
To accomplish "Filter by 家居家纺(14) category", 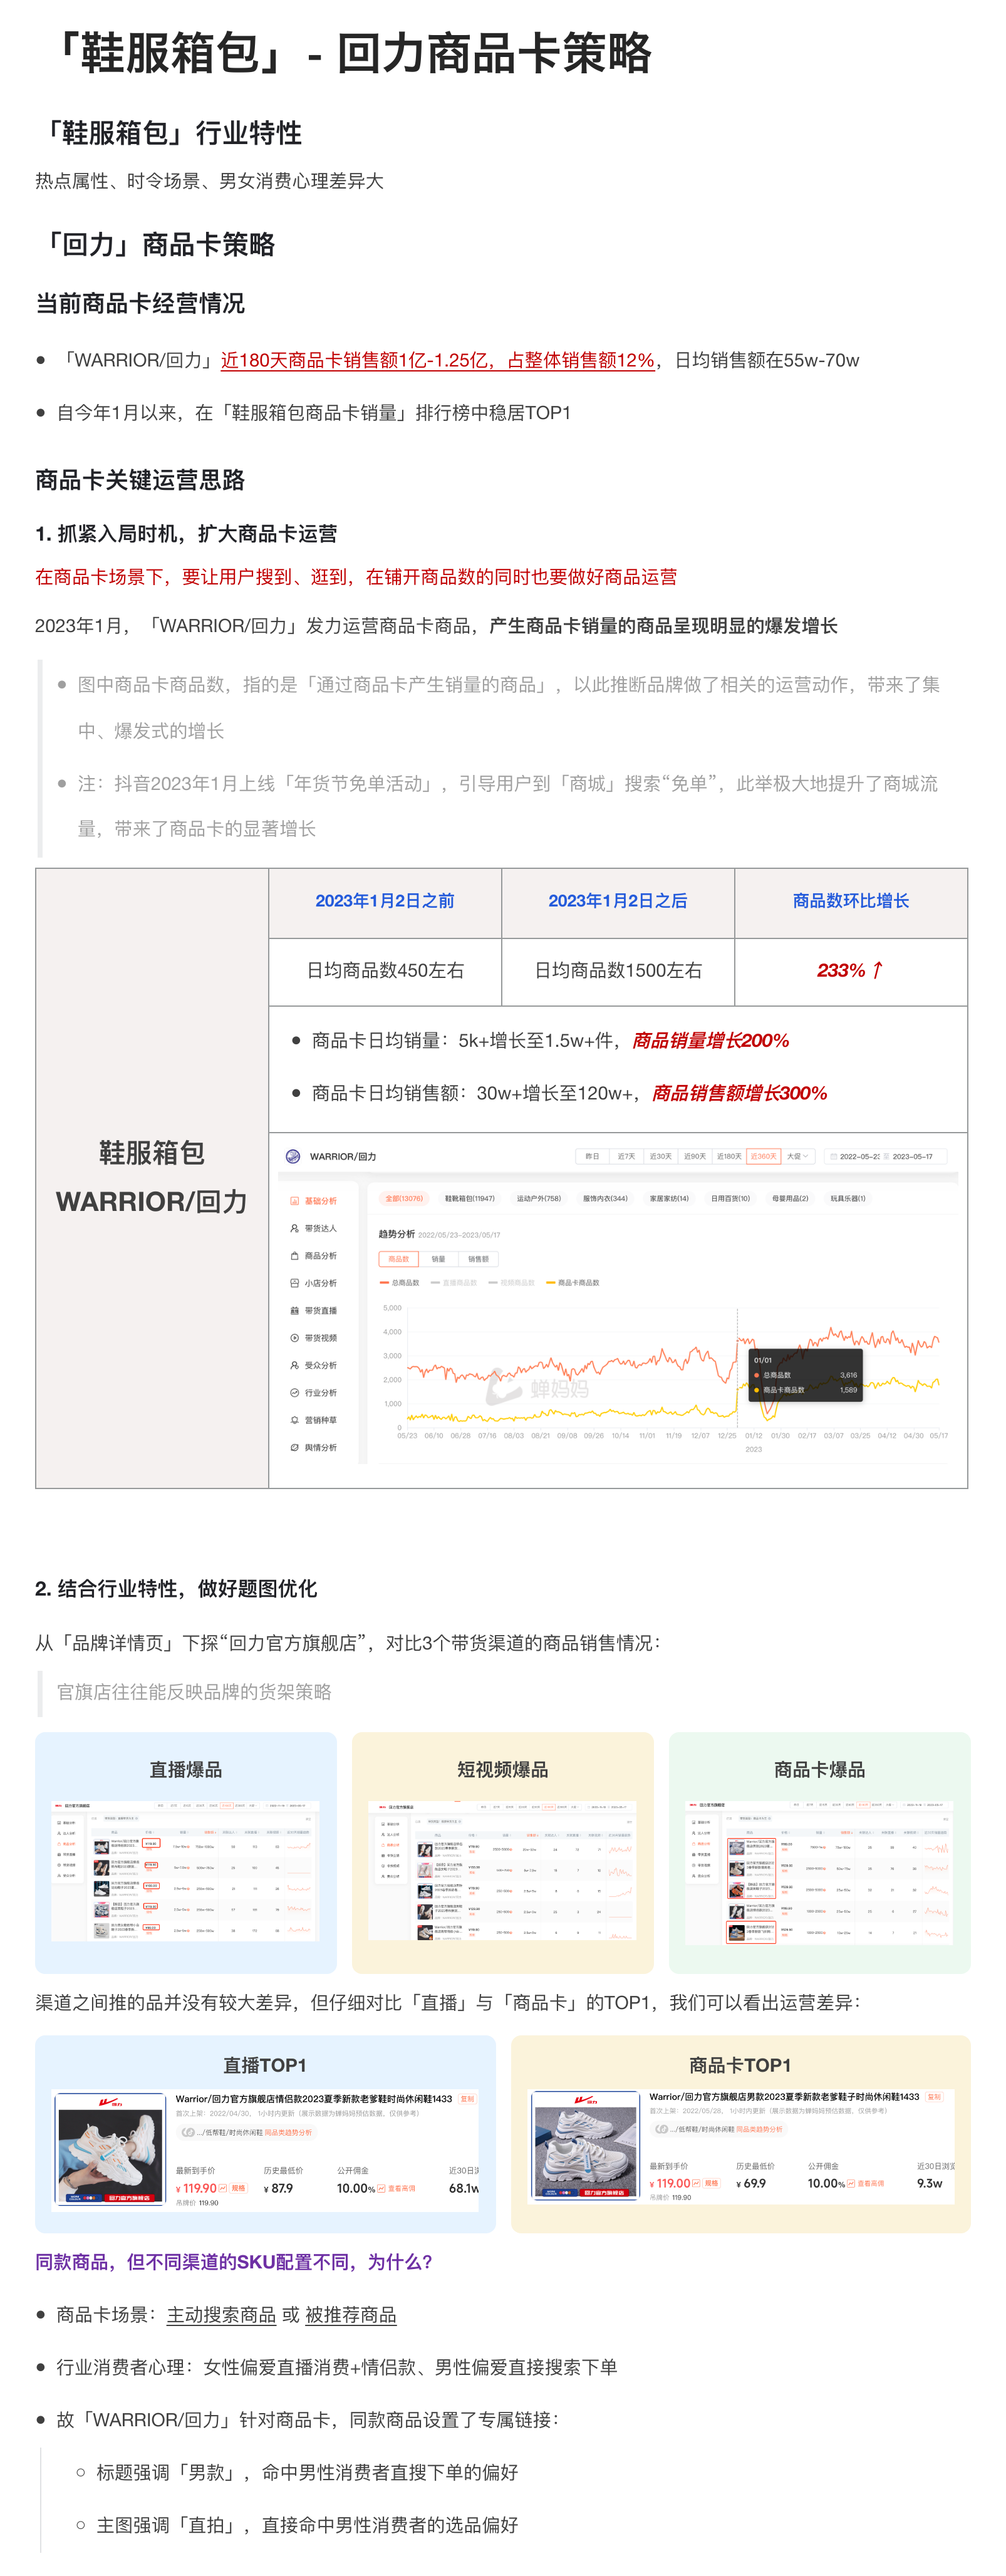I will [669, 1198].
